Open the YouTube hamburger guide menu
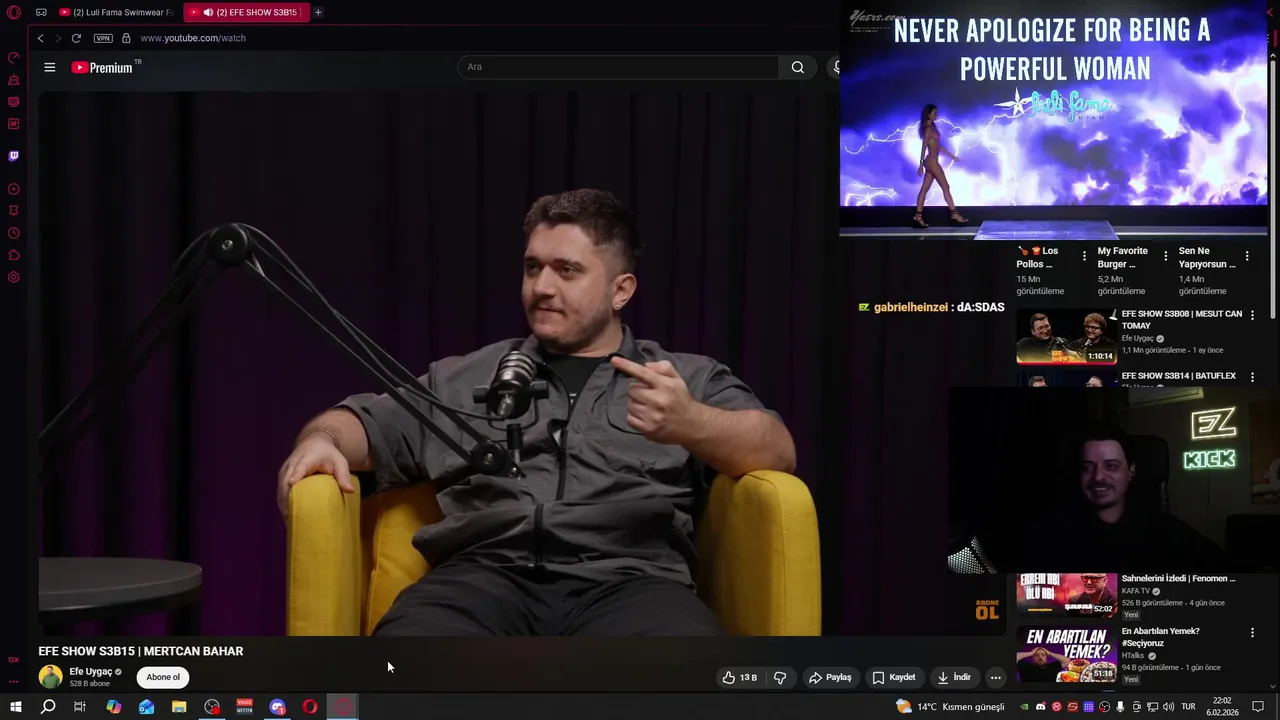Image resolution: width=1280 pixels, height=720 pixels. coord(50,67)
